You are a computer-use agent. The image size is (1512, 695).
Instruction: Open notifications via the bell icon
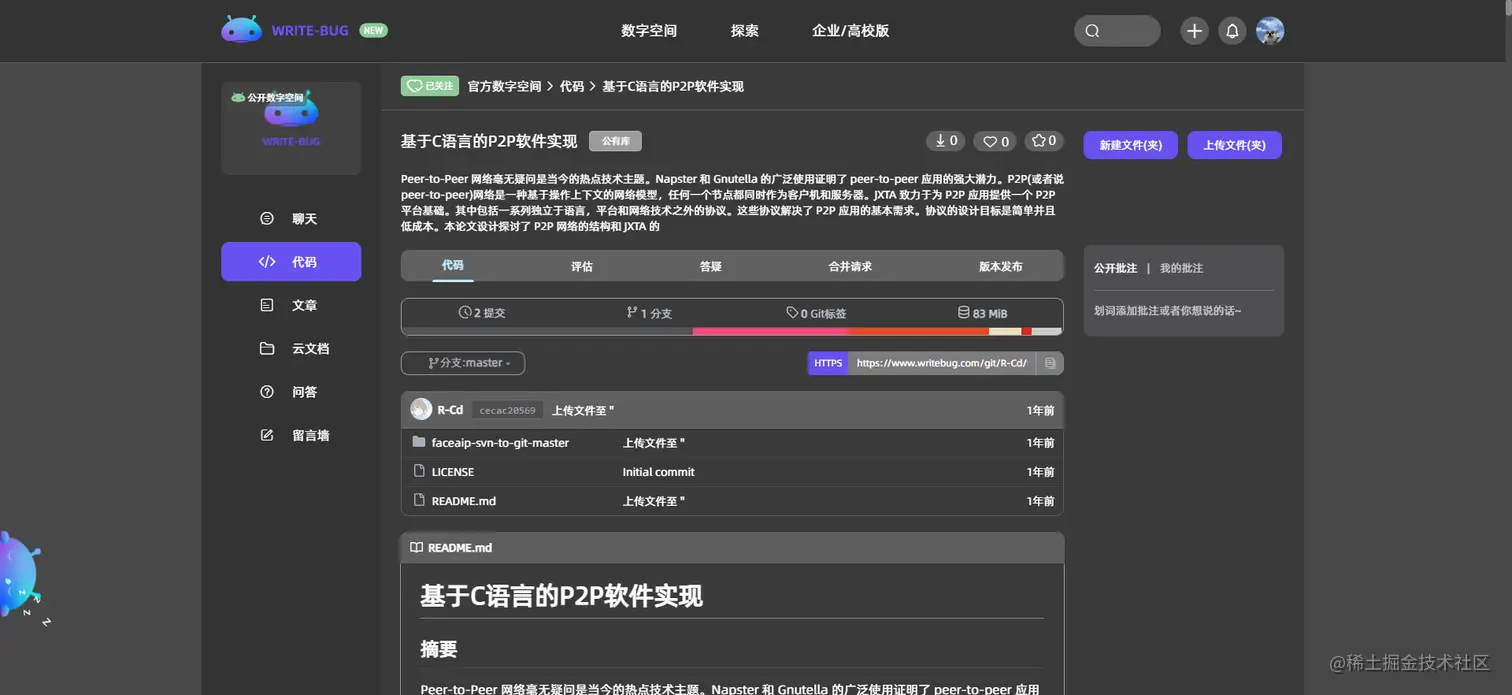click(1232, 31)
